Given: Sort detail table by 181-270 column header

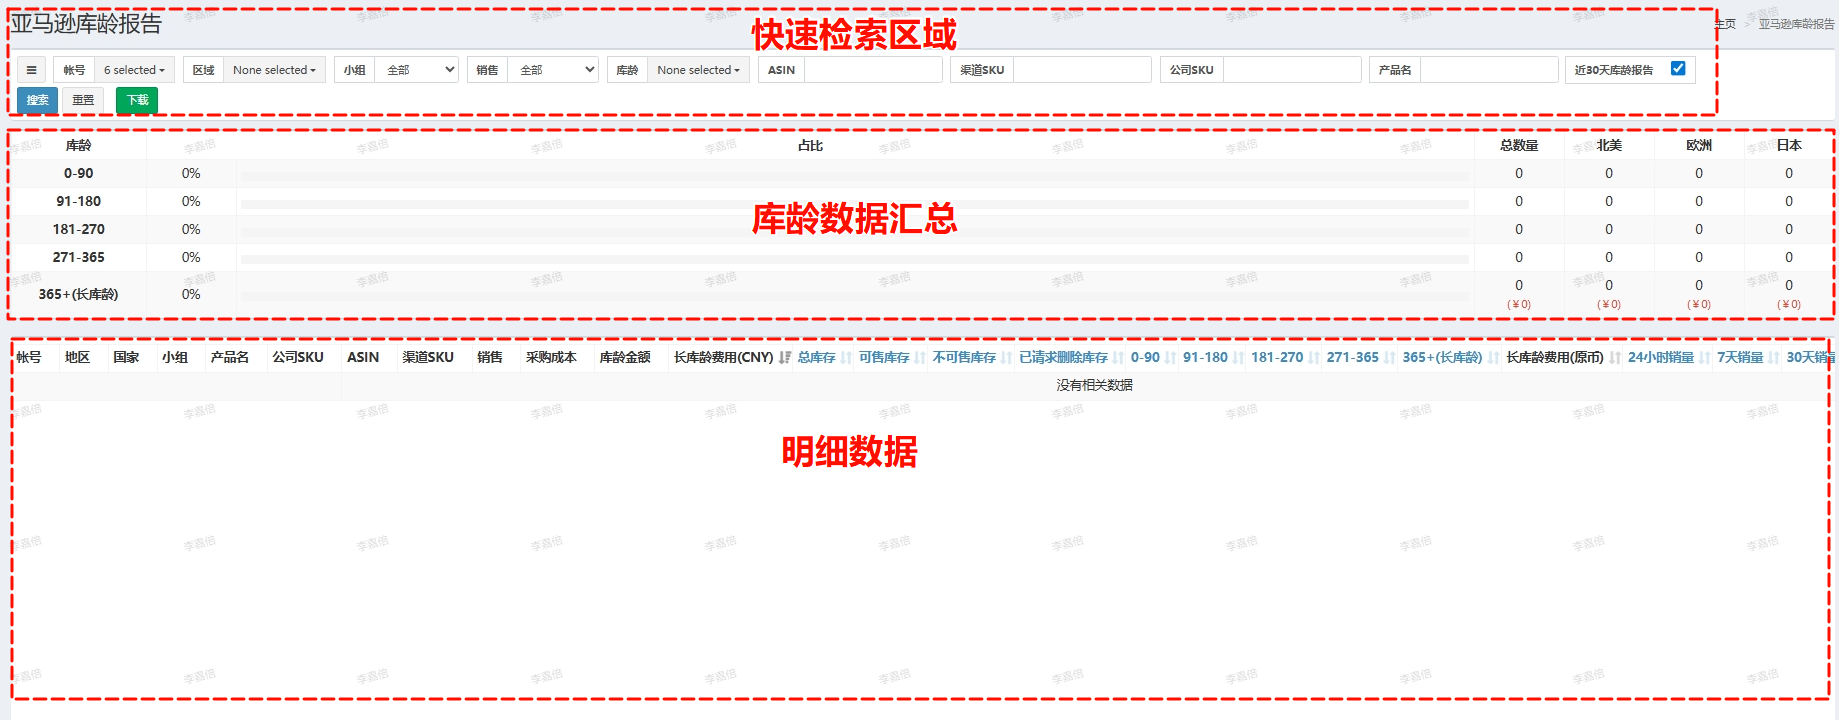Looking at the screenshot, I should (1277, 357).
